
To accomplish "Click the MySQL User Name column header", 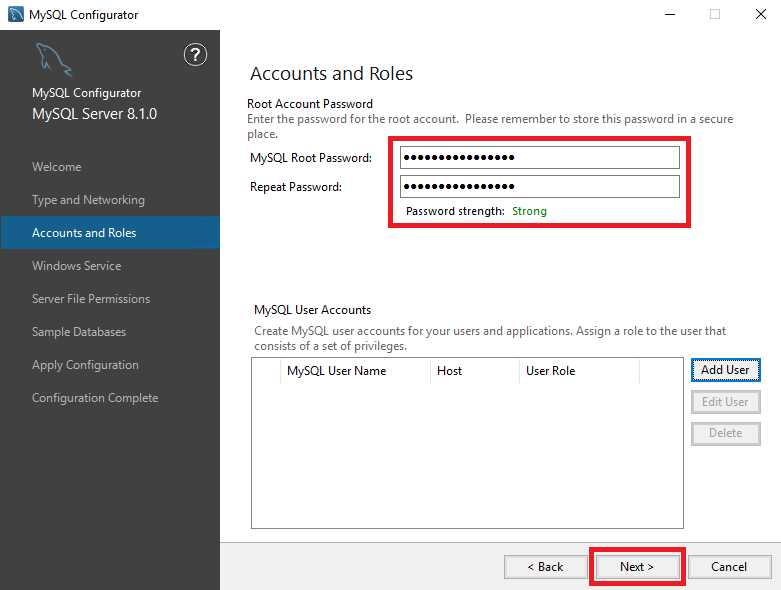I will pos(355,371).
